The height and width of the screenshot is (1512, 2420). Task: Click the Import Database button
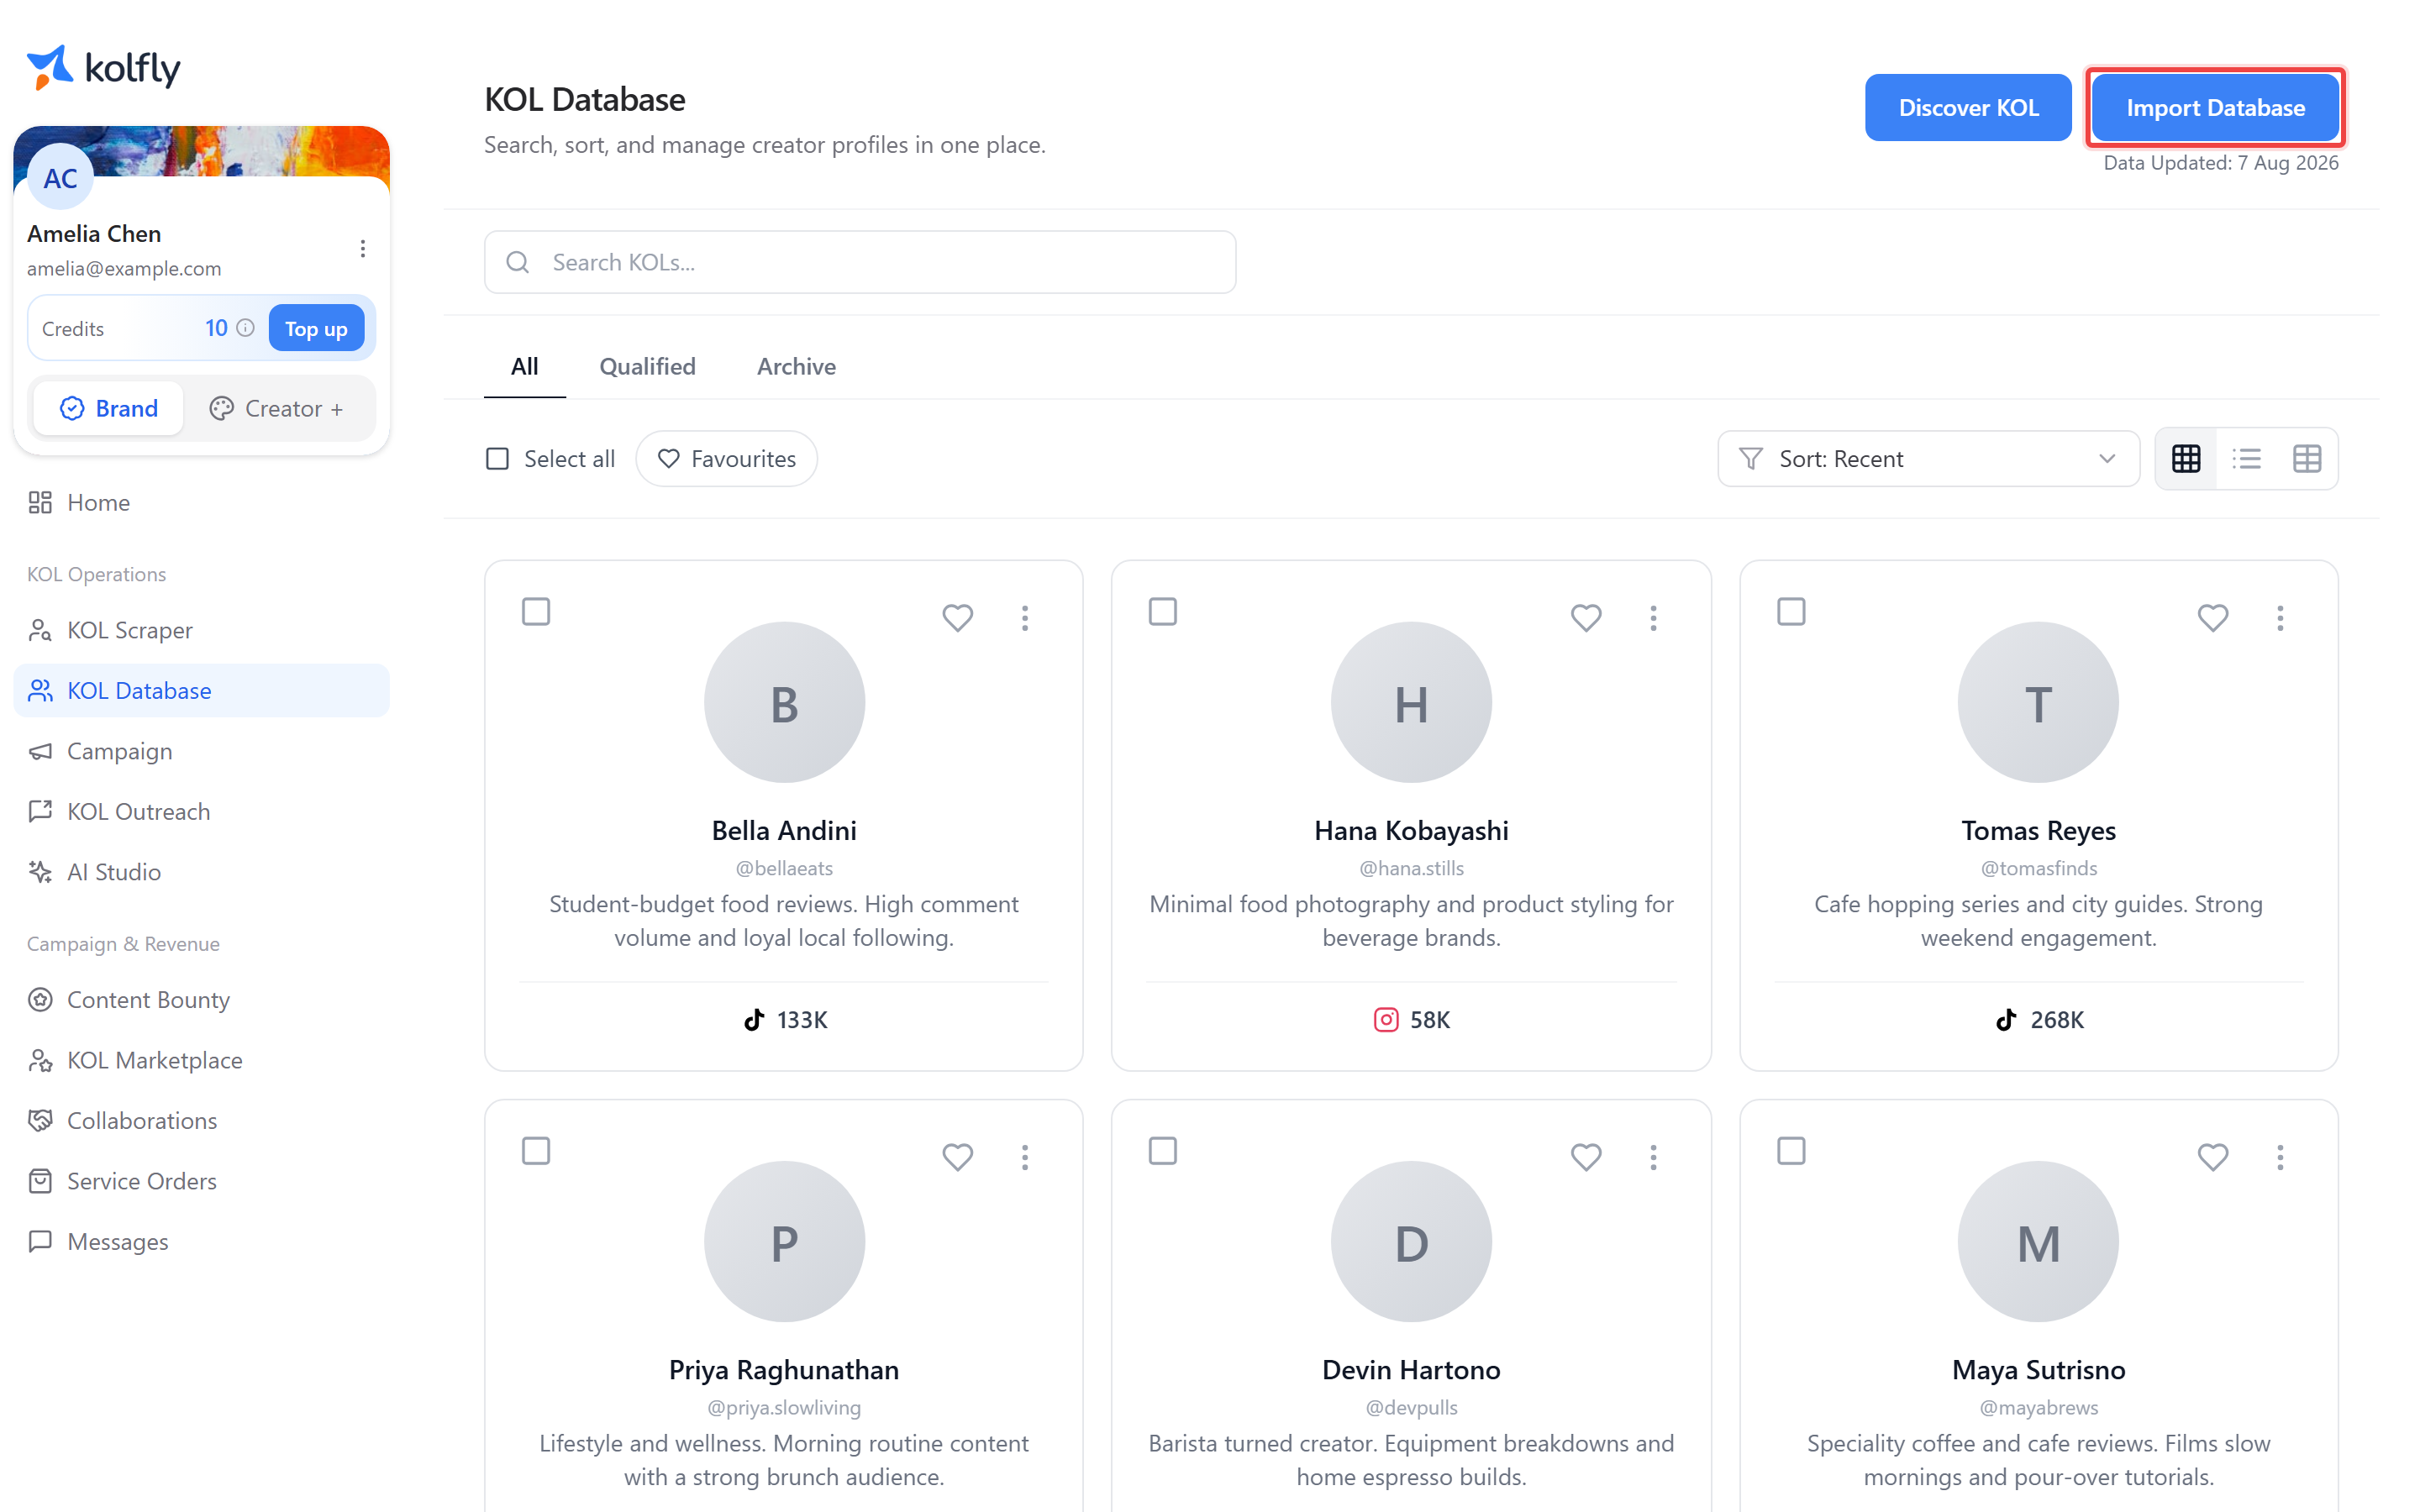2215,107
